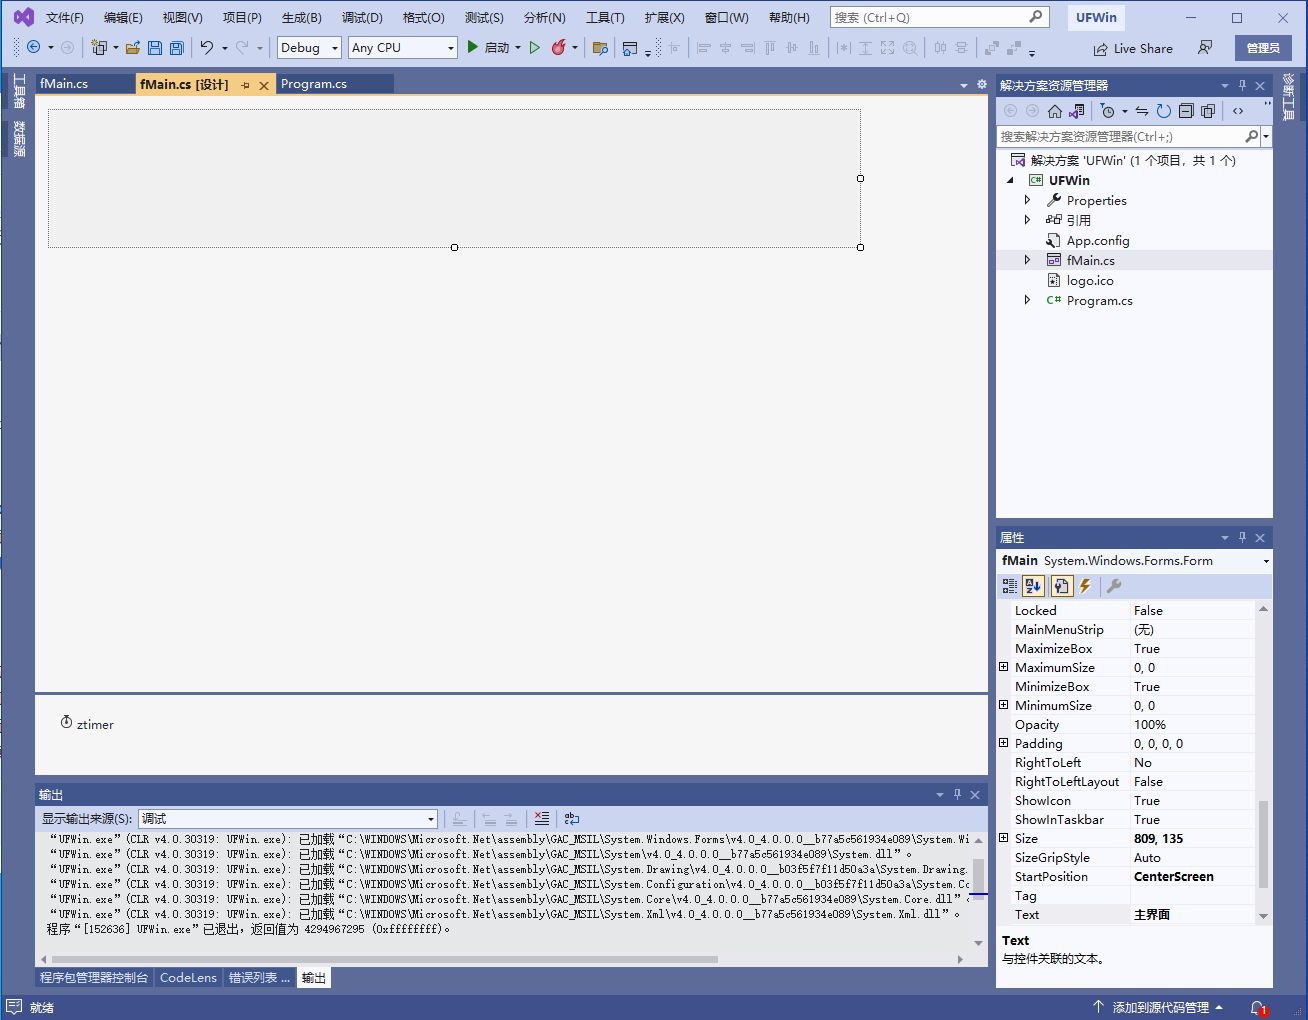Image resolution: width=1308 pixels, height=1020 pixels.
Task: Toggle word wrap in the Output window
Action: click(572, 818)
